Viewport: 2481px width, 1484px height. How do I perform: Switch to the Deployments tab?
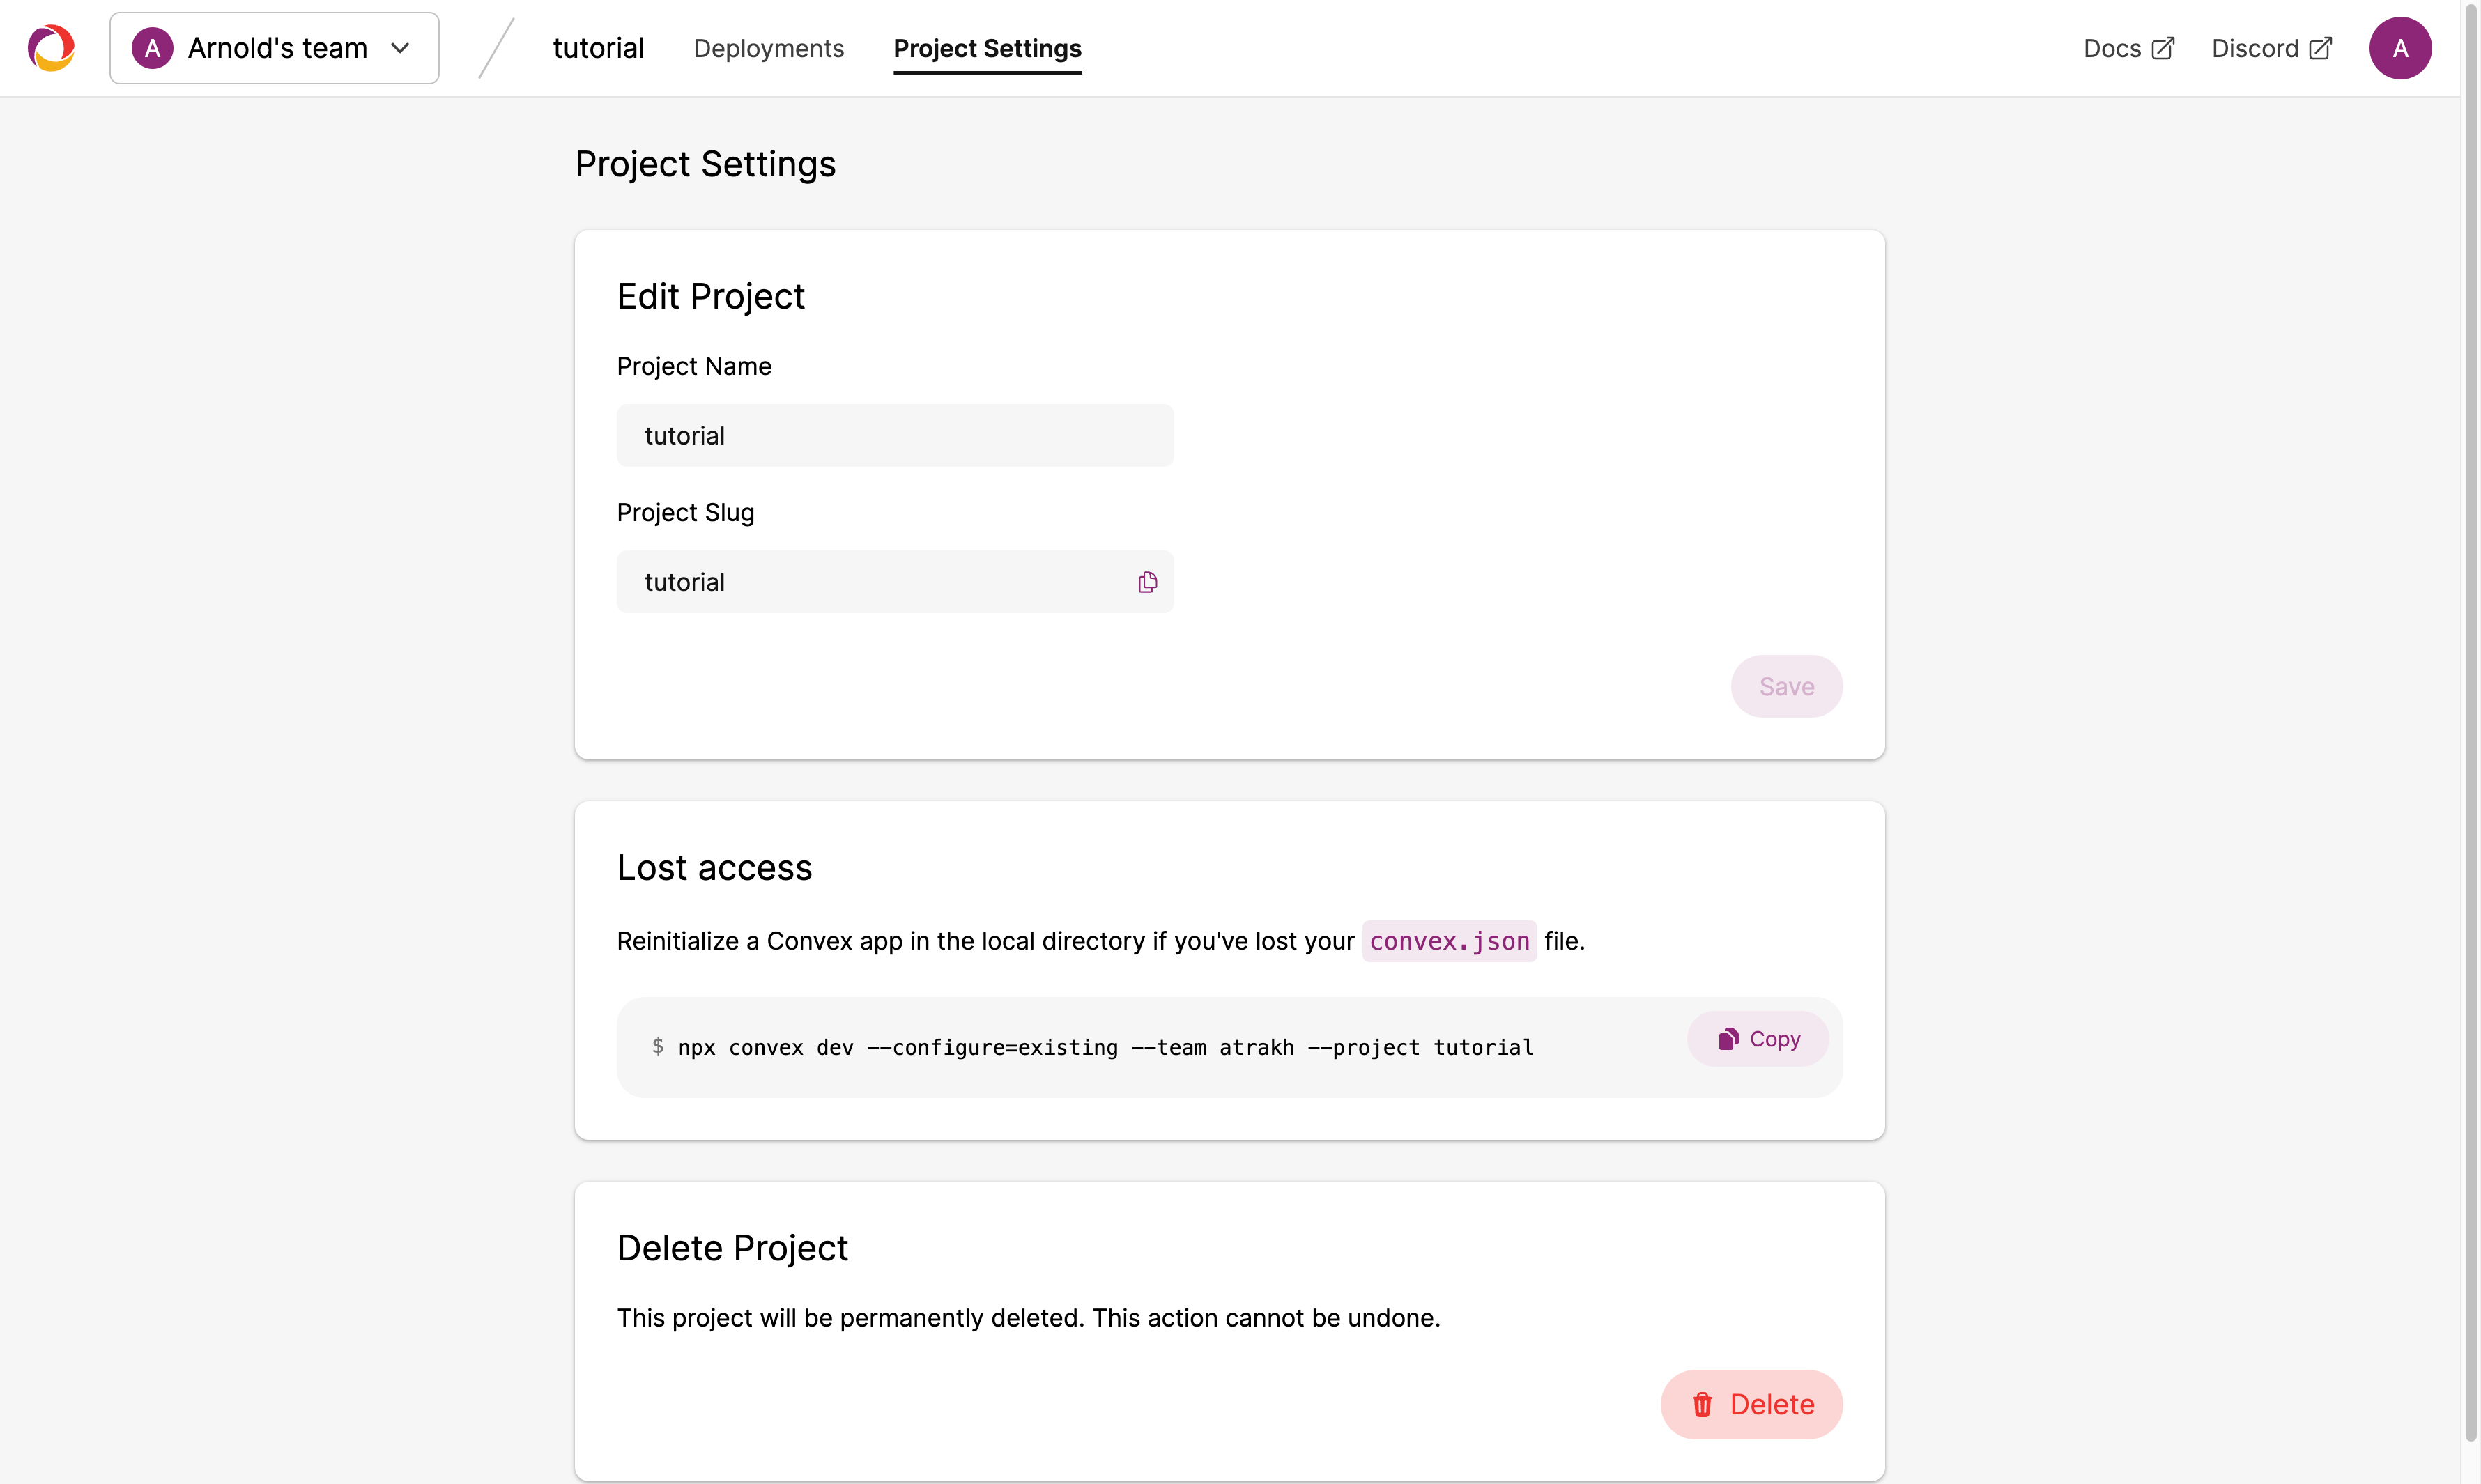768,48
